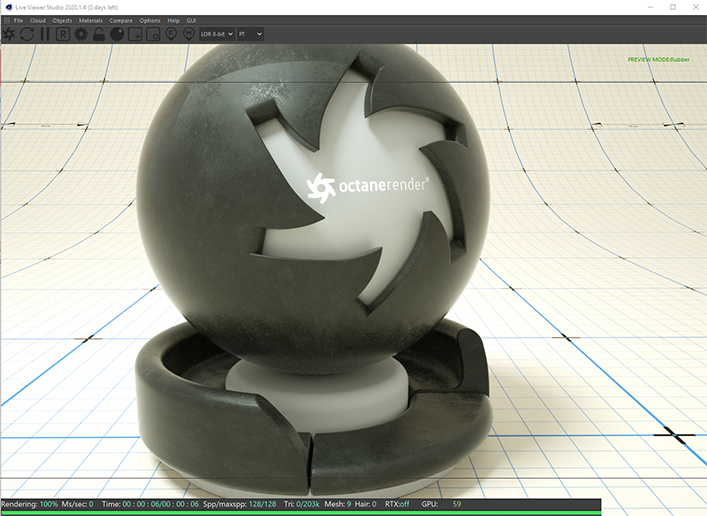707x516 pixels.
Task: Toggle the render region R icon
Action: point(63,34)
